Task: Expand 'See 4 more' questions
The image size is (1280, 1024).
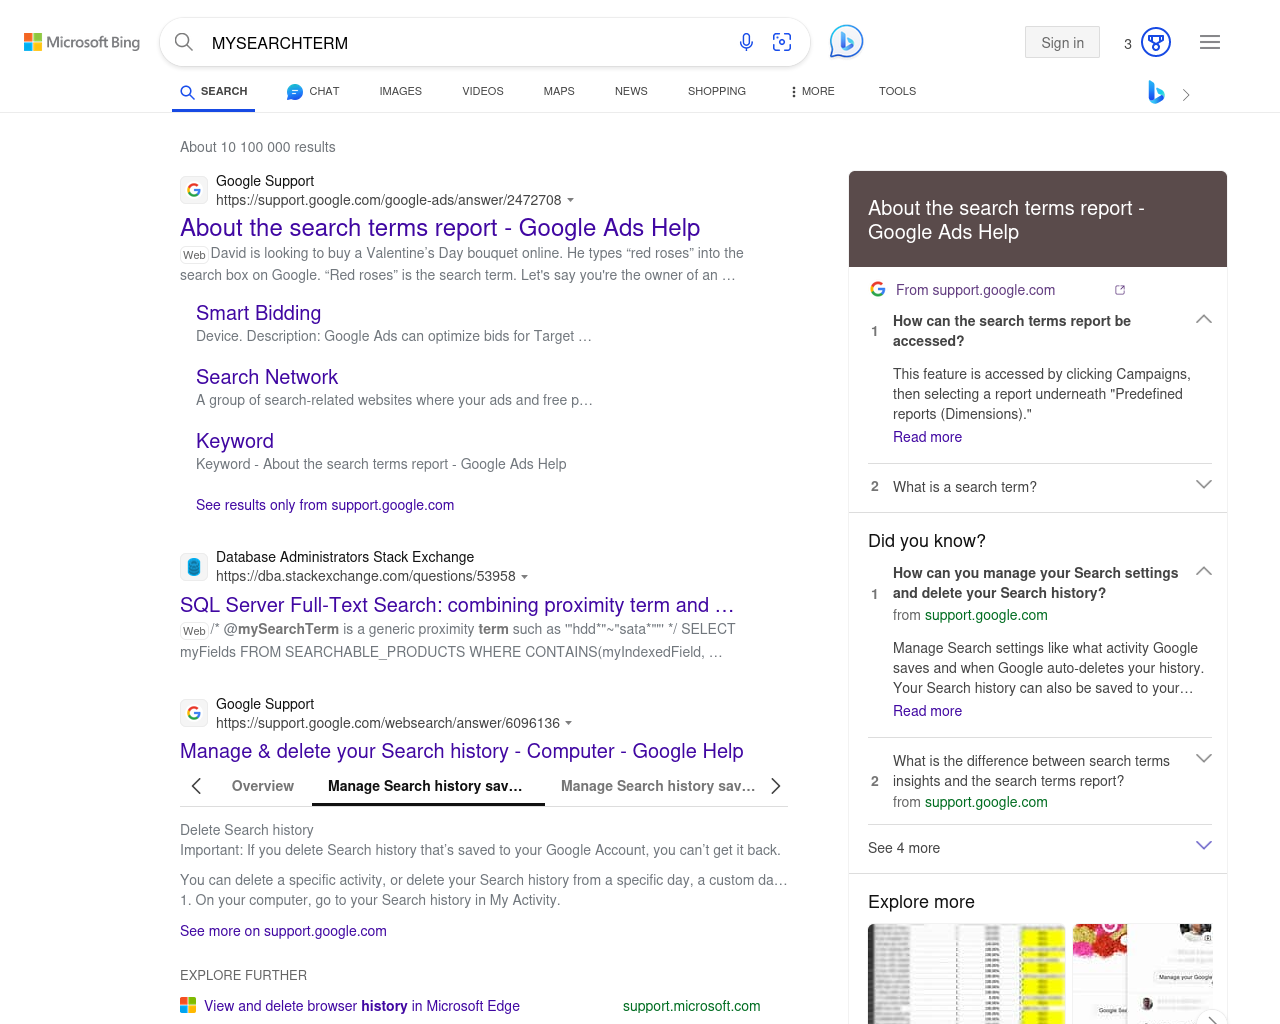Action: point(1040,848)
